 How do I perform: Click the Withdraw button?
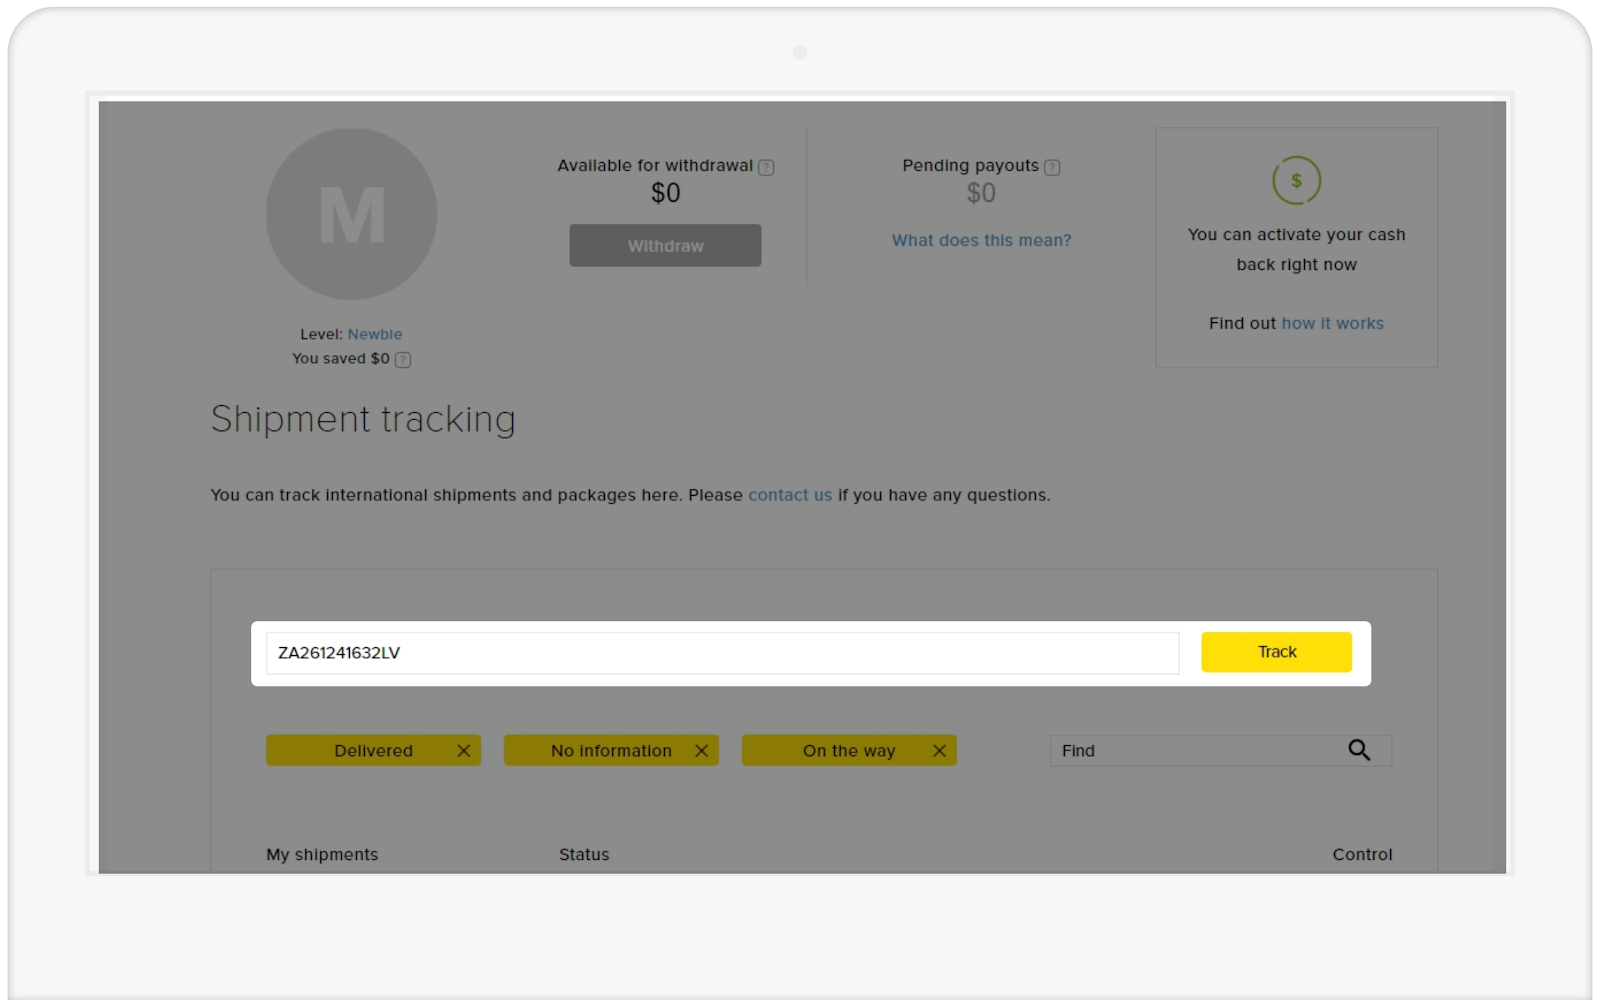coord(665,245)
